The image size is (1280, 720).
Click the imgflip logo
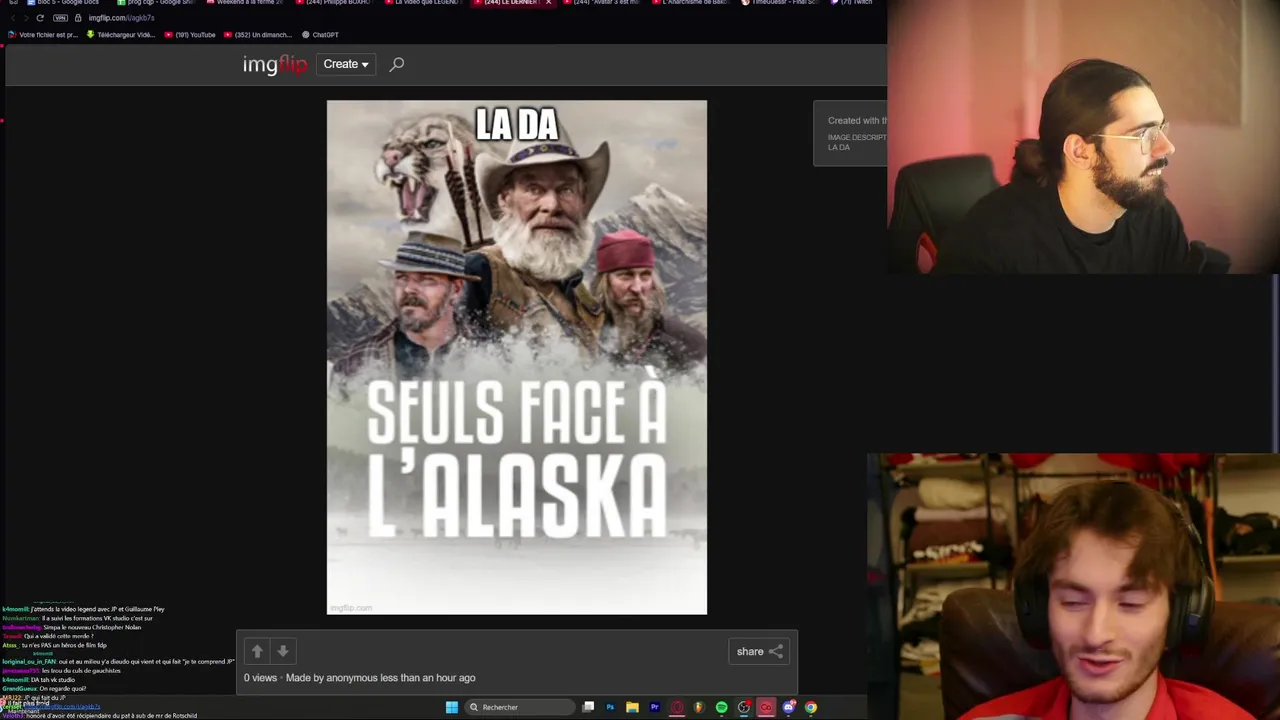(x=275, y=64)
